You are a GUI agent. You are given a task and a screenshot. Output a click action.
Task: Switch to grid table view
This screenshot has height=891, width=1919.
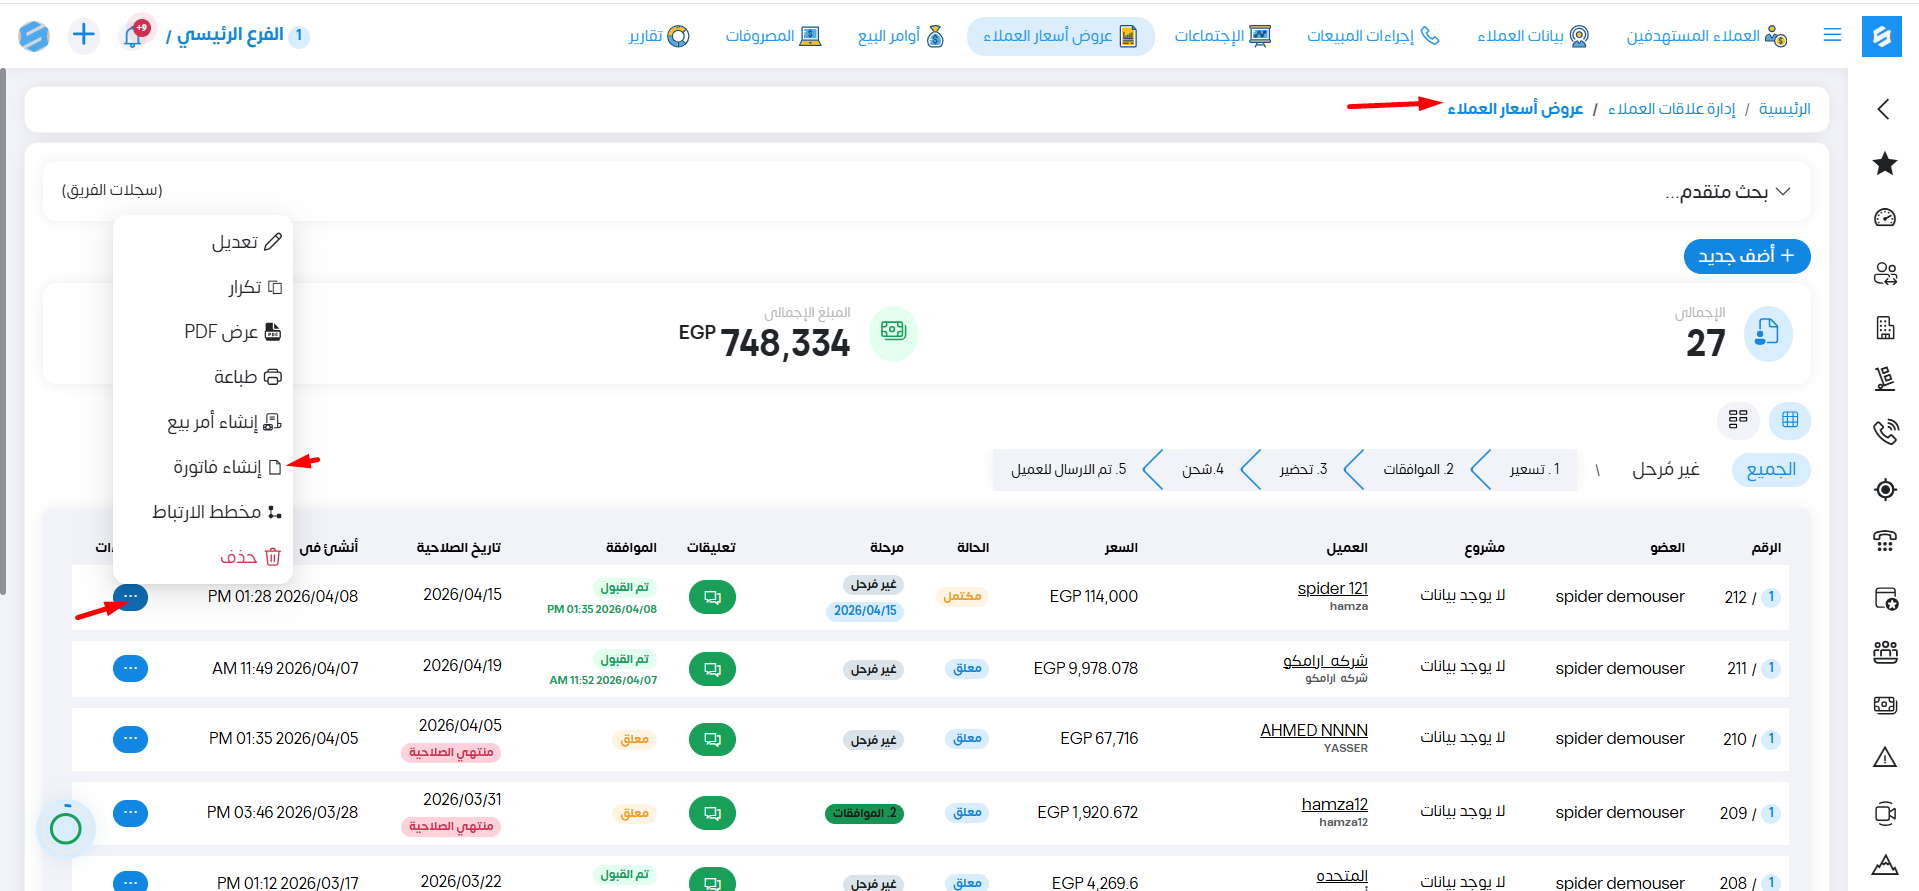tap(1789, 420)
